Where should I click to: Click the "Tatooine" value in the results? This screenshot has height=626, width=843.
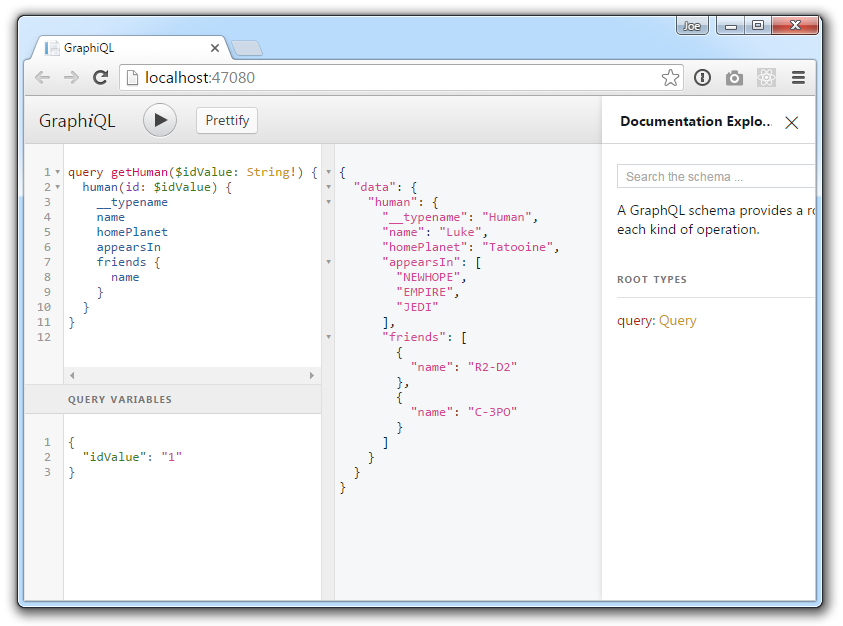point(518,247)
